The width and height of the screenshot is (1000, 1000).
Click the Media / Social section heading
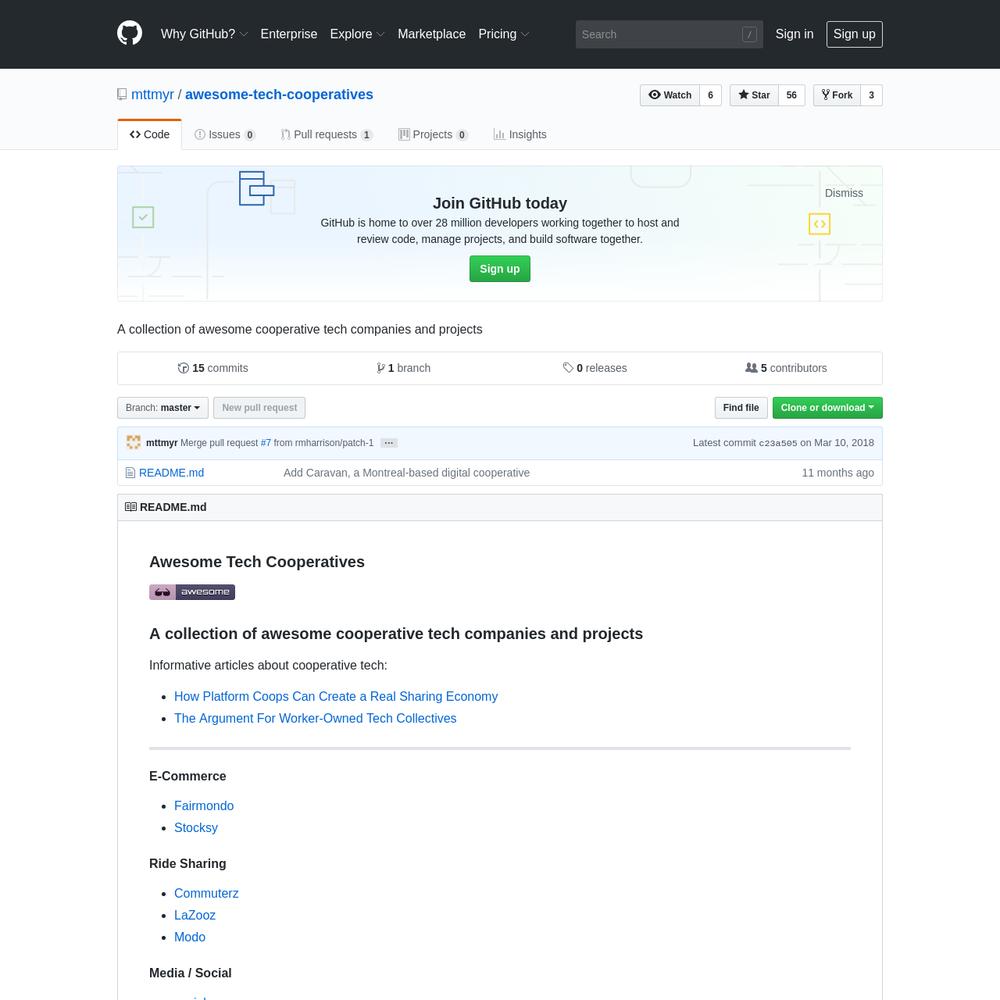tap(190, 973)
